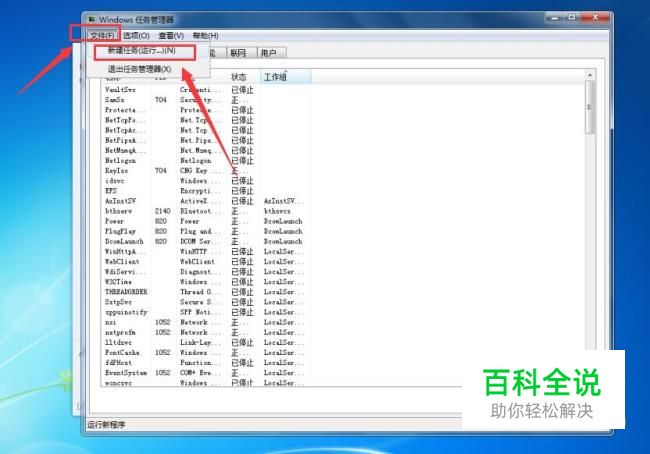The width and height of the screenshot is (650, 454).
Task: Click the DCOM Ser... description cell
Action: [x=201, y=241]
